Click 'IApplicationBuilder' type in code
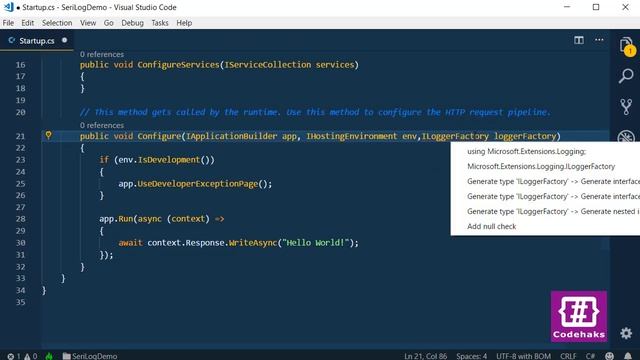640x360 pixels. click(231, 136)
